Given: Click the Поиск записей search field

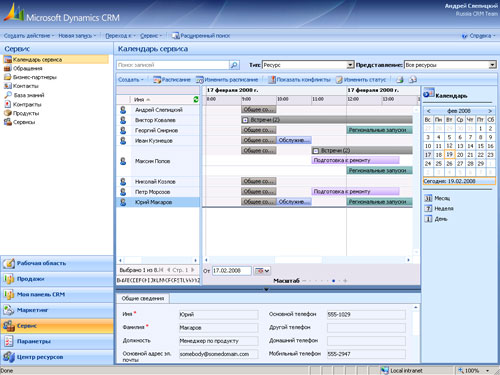Looking at the screenshot, I should (173, 65).
